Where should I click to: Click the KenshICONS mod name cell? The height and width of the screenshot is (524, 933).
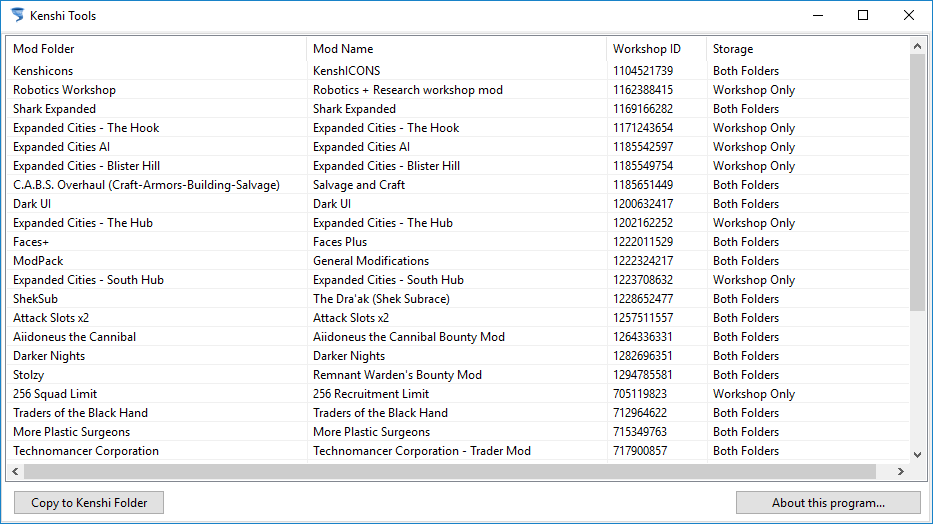(x=346, y=71)
